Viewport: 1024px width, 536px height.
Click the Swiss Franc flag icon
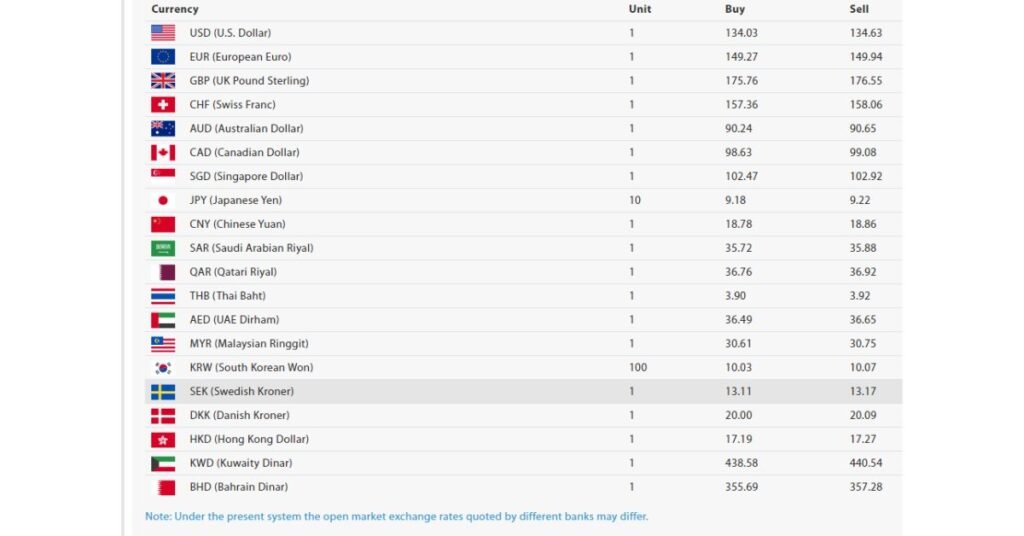(x=163, y=104)
